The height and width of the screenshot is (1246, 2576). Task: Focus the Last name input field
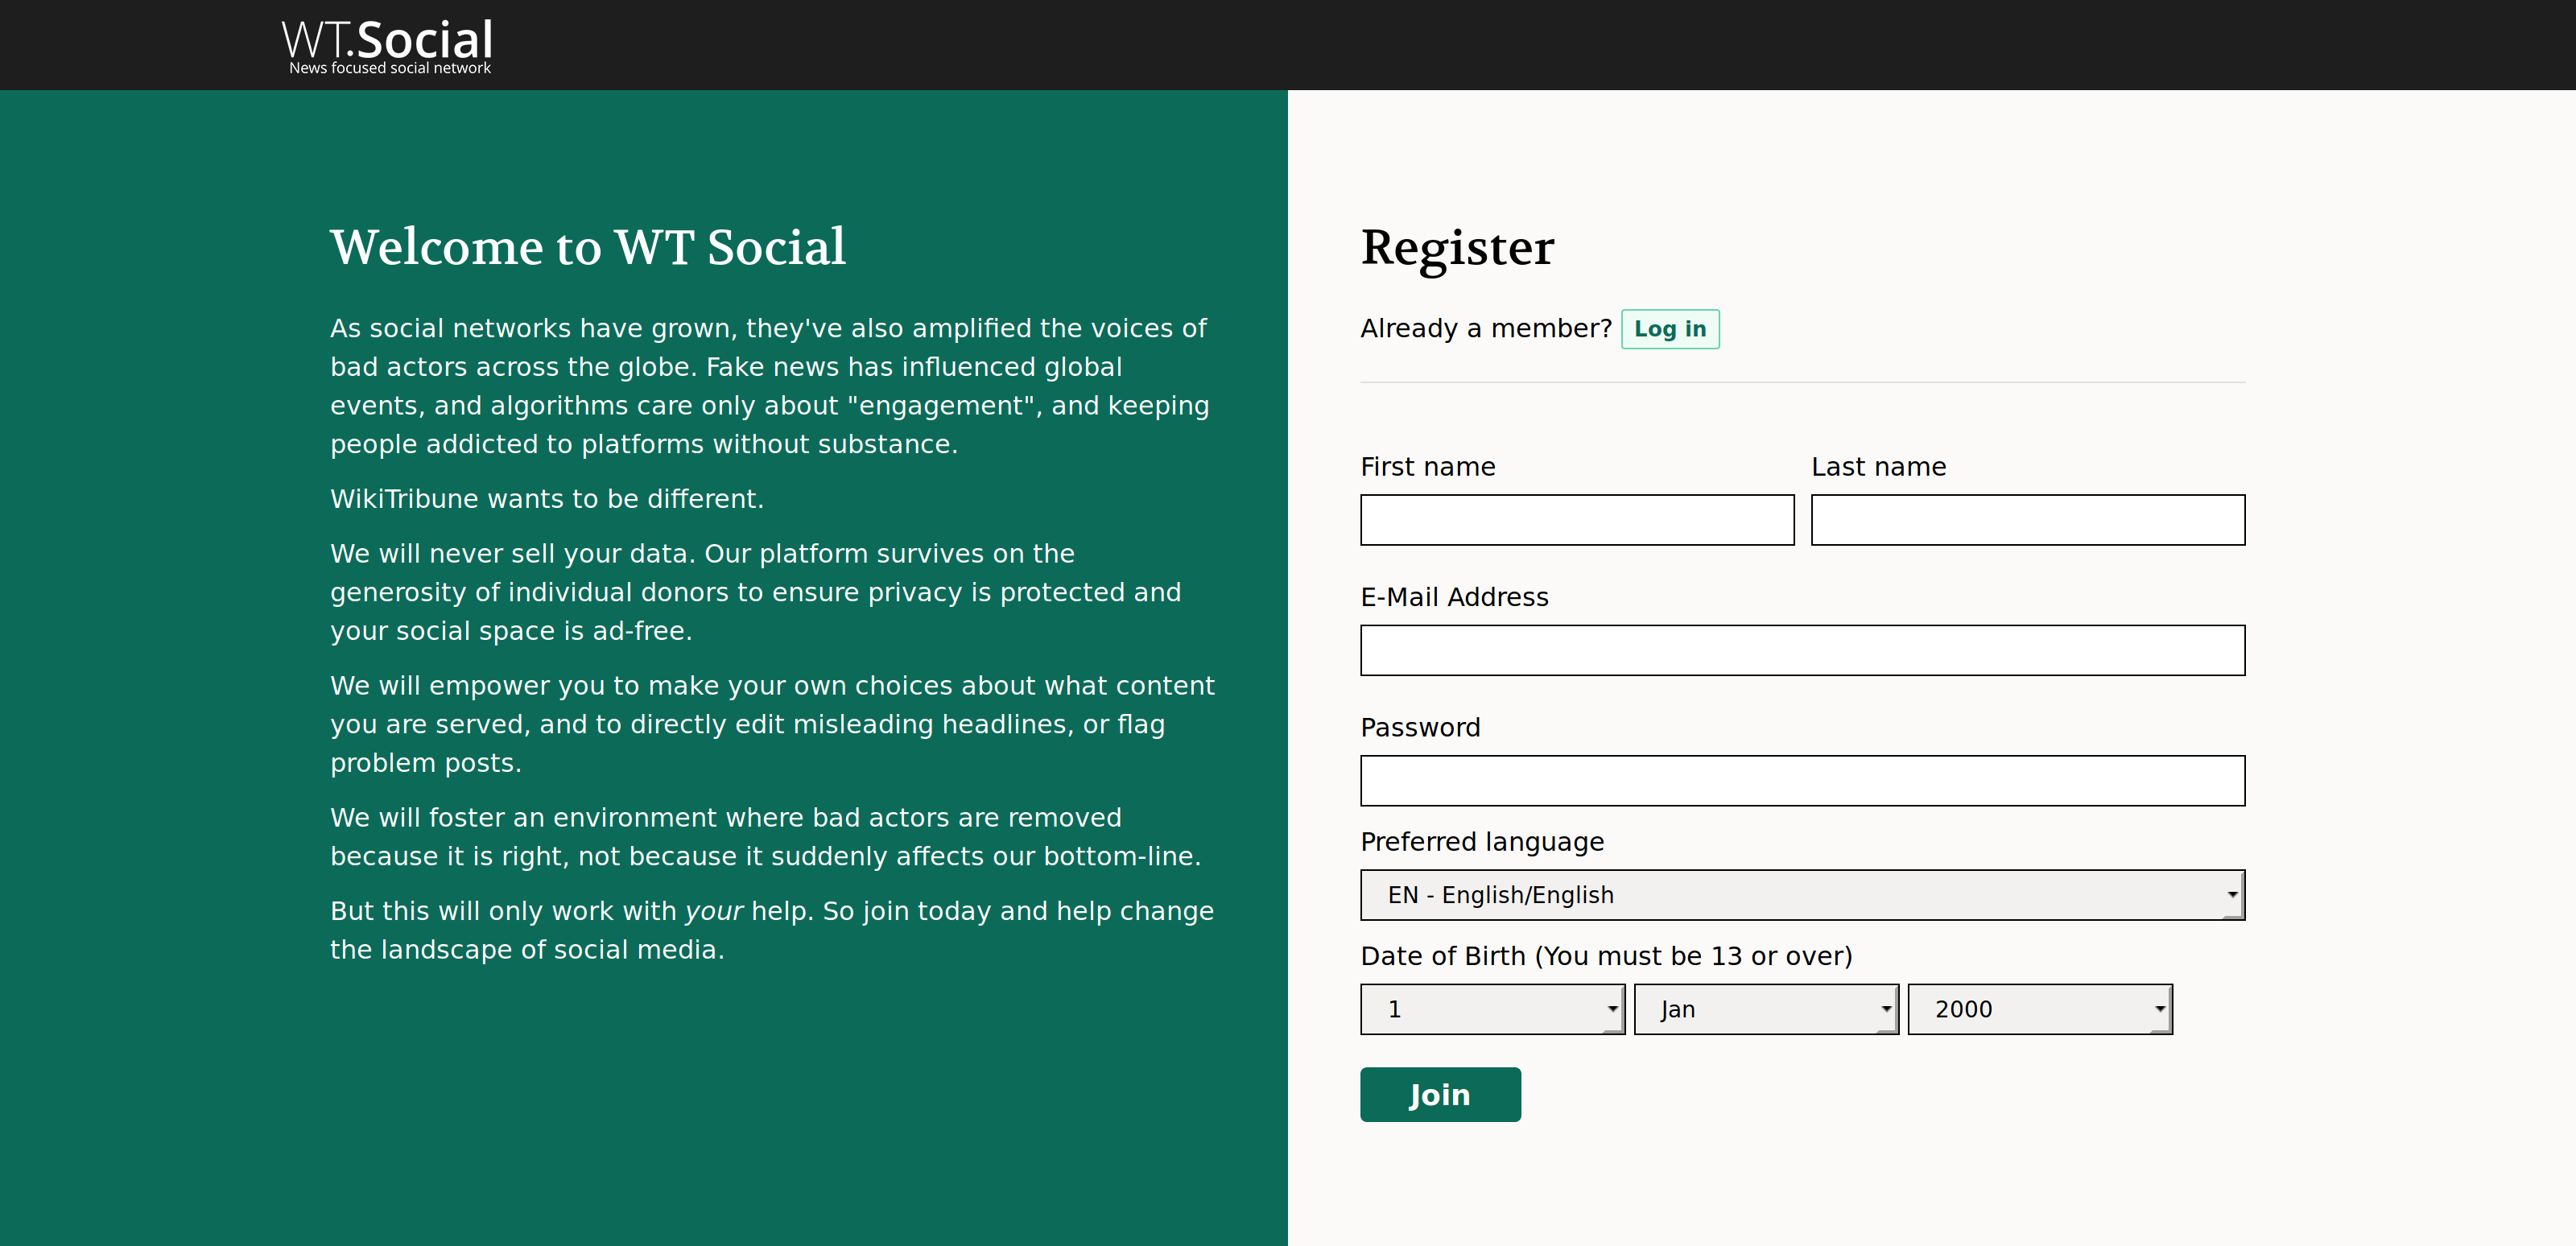2028,520
